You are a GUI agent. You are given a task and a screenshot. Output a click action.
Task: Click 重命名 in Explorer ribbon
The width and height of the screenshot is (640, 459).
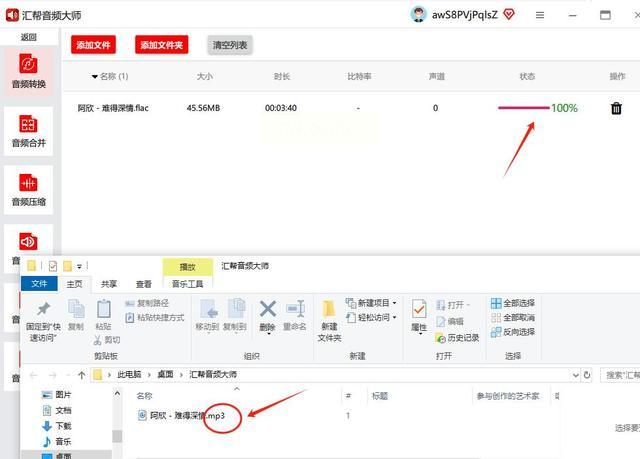295,315
